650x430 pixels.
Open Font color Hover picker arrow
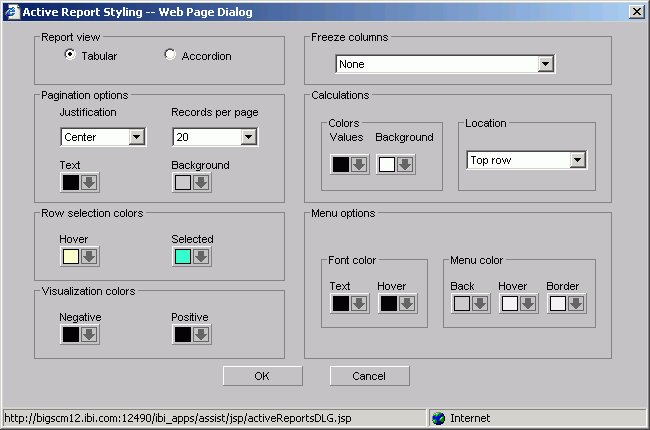407,303
